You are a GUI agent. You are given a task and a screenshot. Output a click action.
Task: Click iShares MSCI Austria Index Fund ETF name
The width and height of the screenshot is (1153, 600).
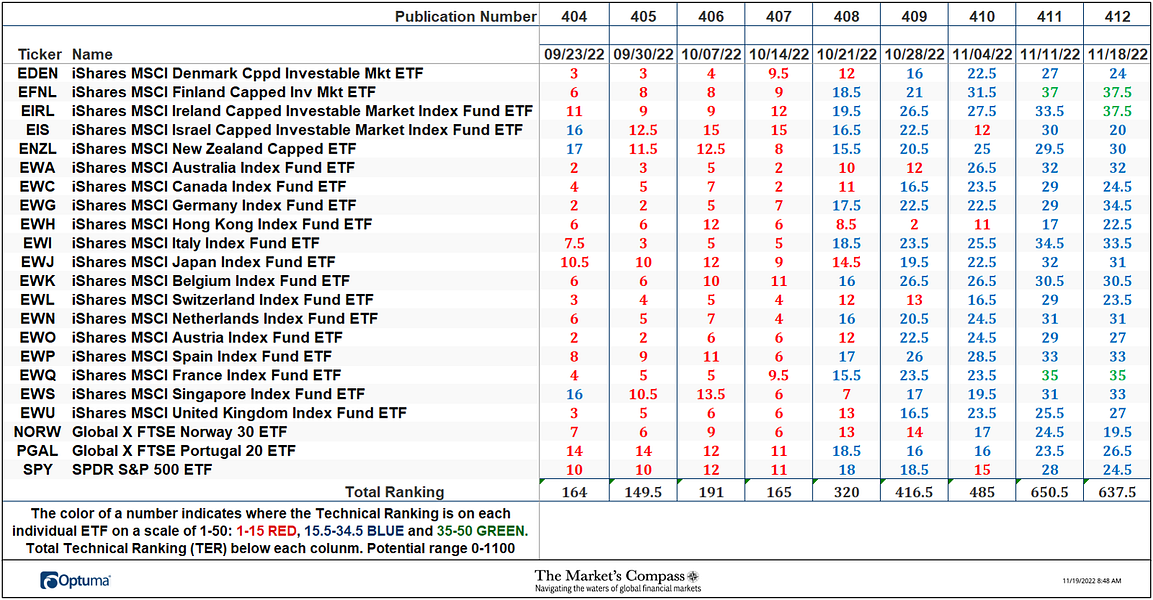click(207, 338)
